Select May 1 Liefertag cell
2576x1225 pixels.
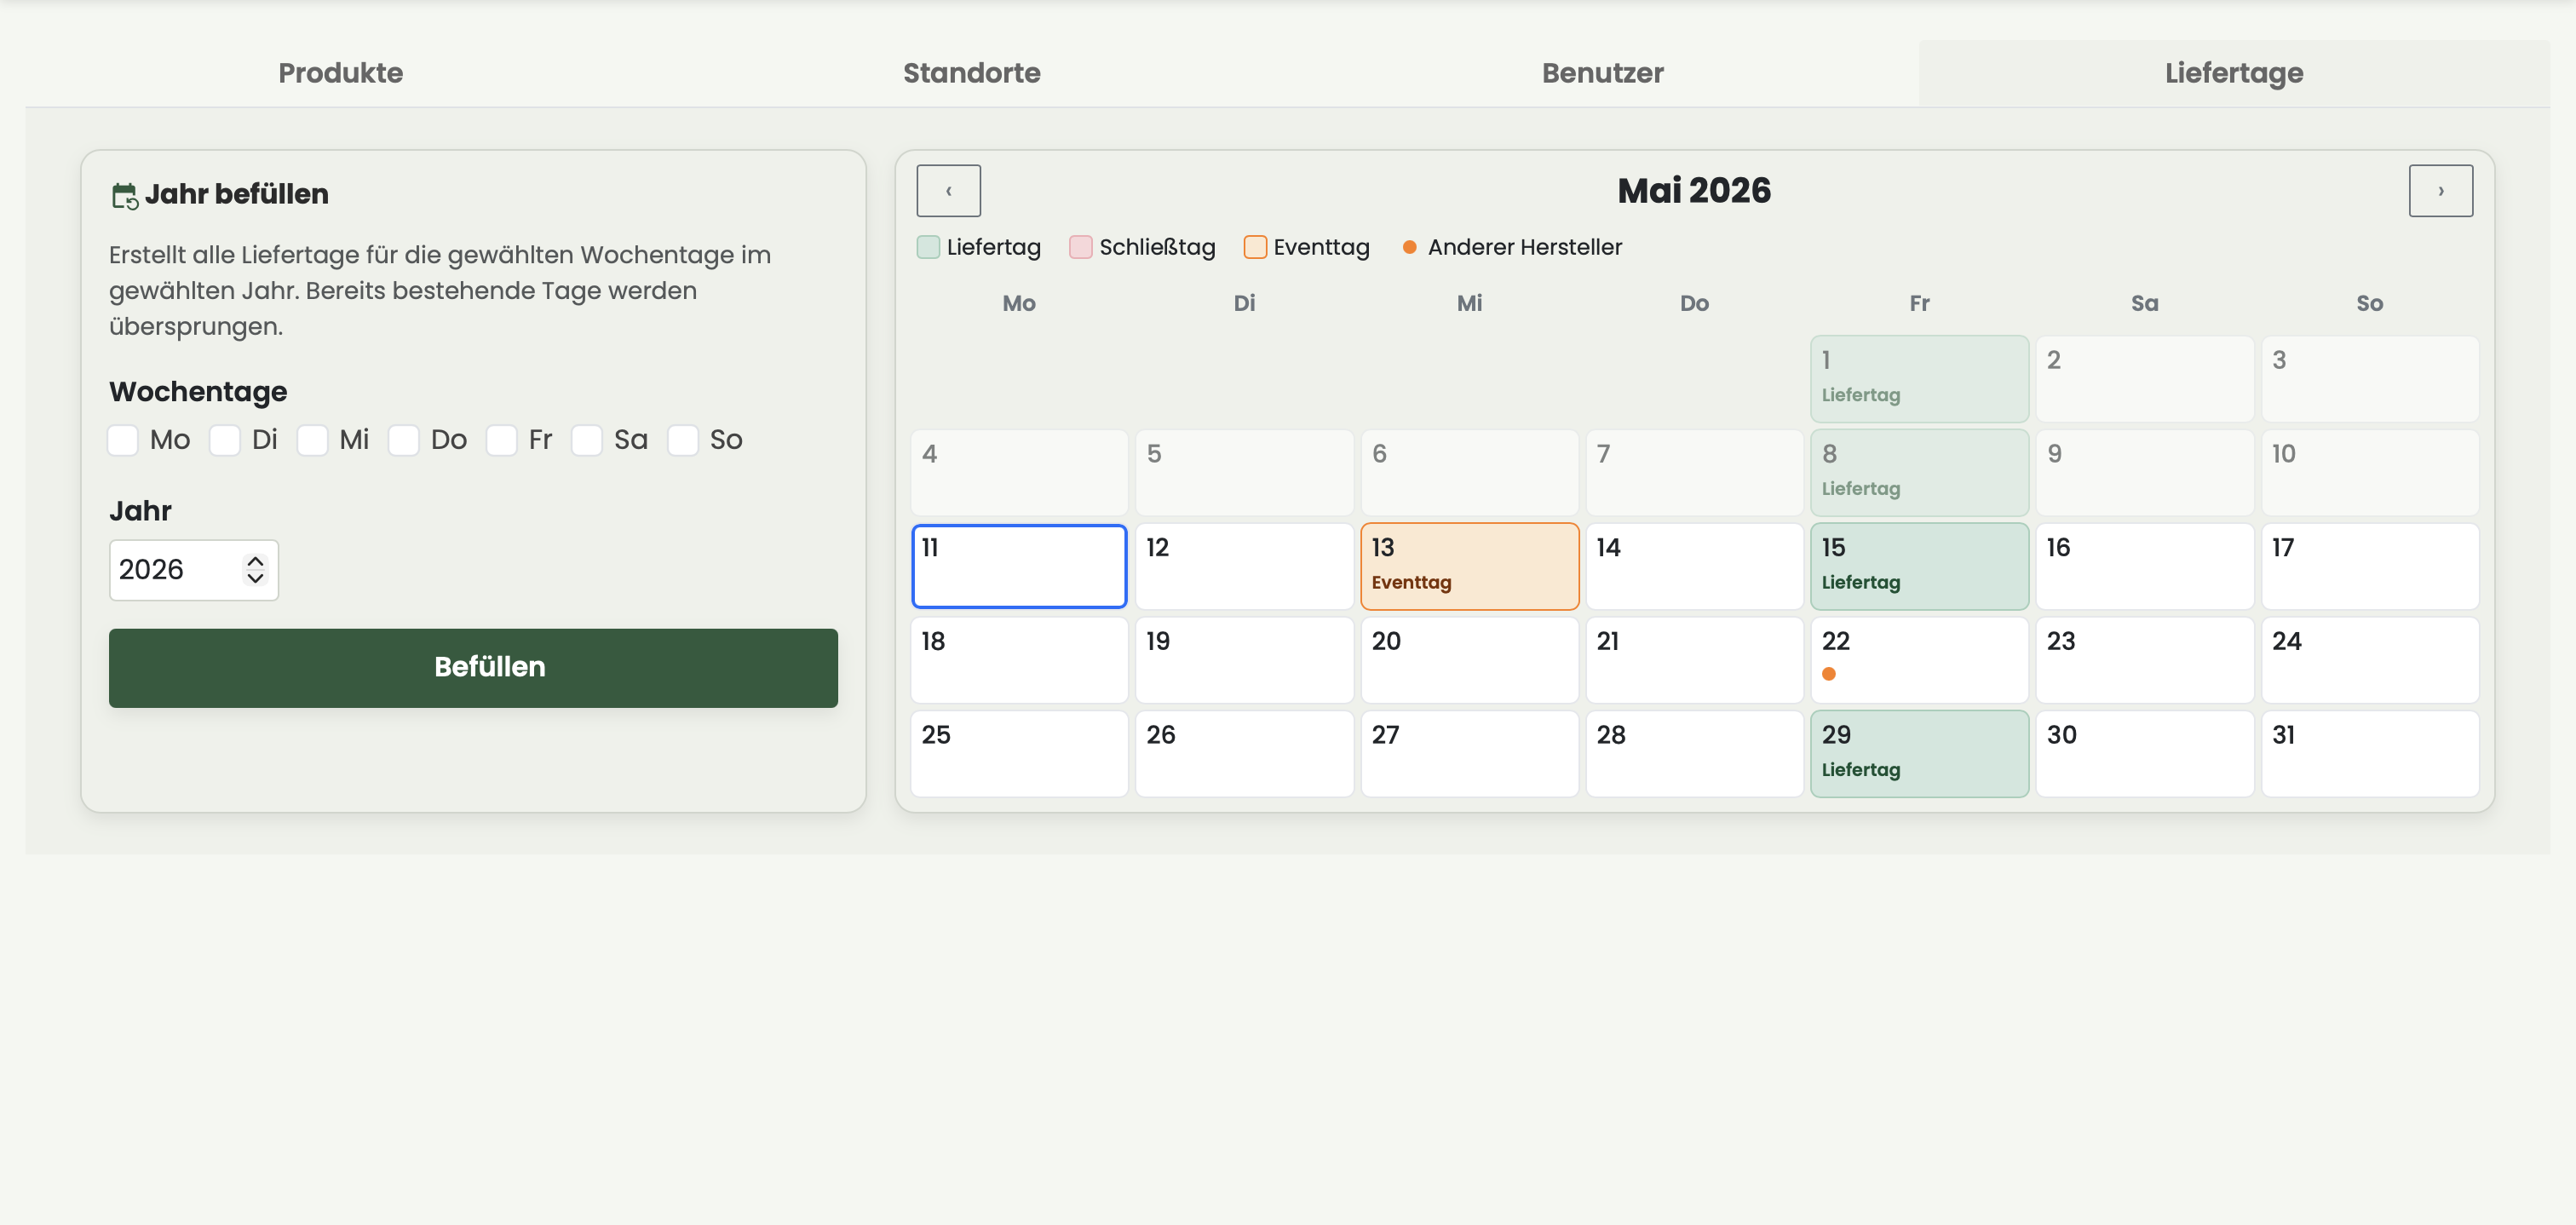click(1919, 379)
